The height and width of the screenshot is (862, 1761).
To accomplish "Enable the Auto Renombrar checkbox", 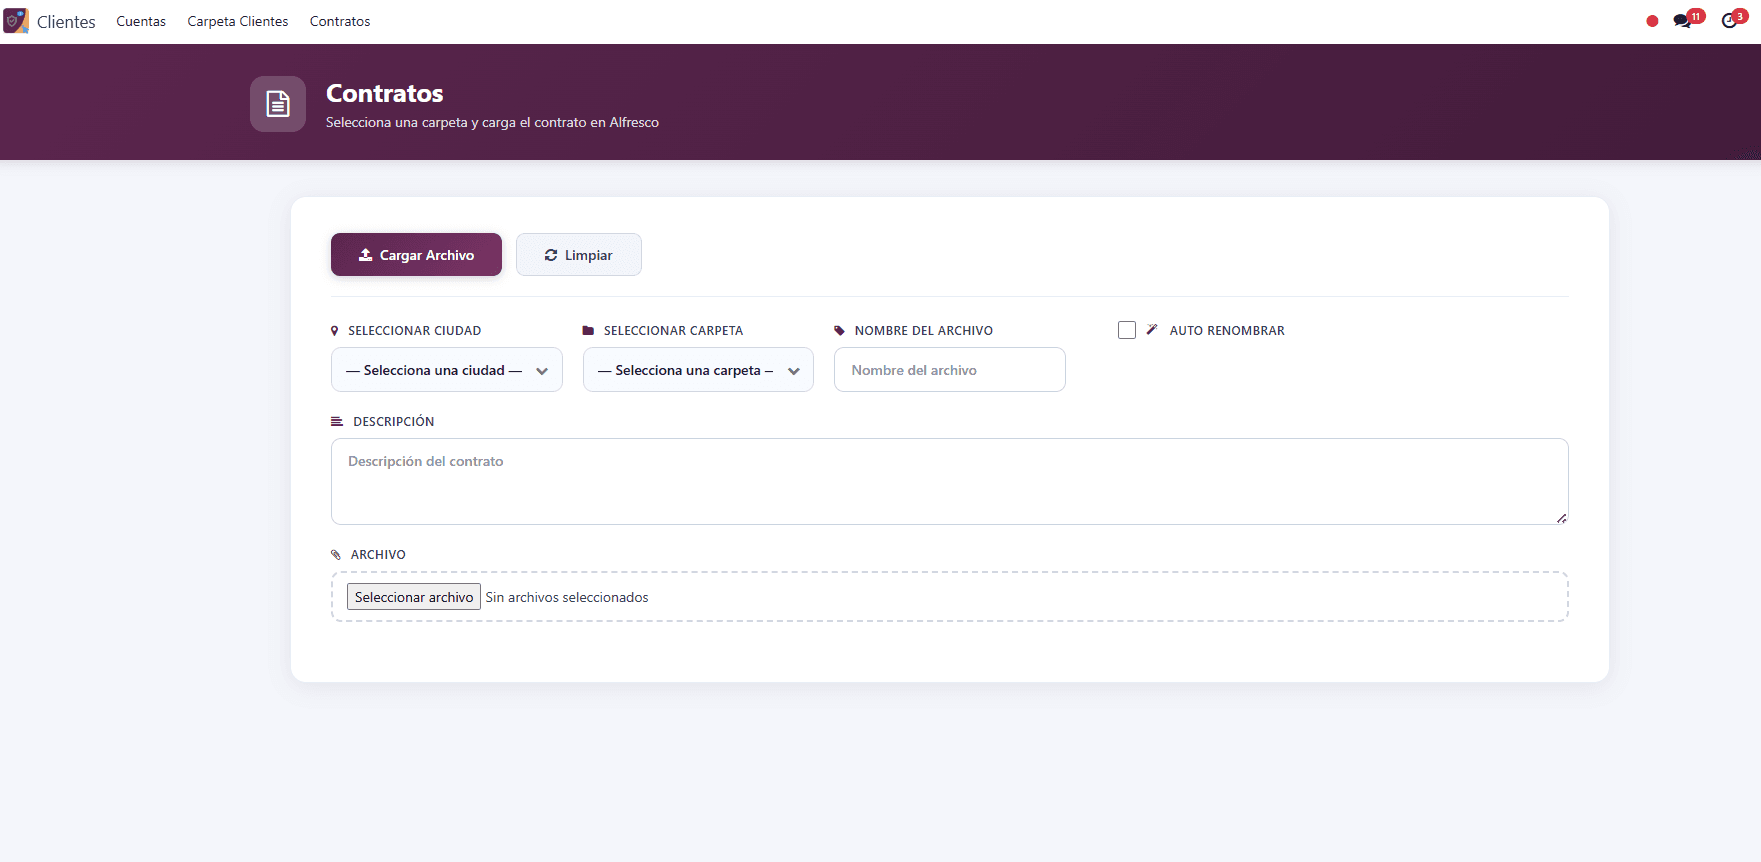I will tap(1127, 330).
